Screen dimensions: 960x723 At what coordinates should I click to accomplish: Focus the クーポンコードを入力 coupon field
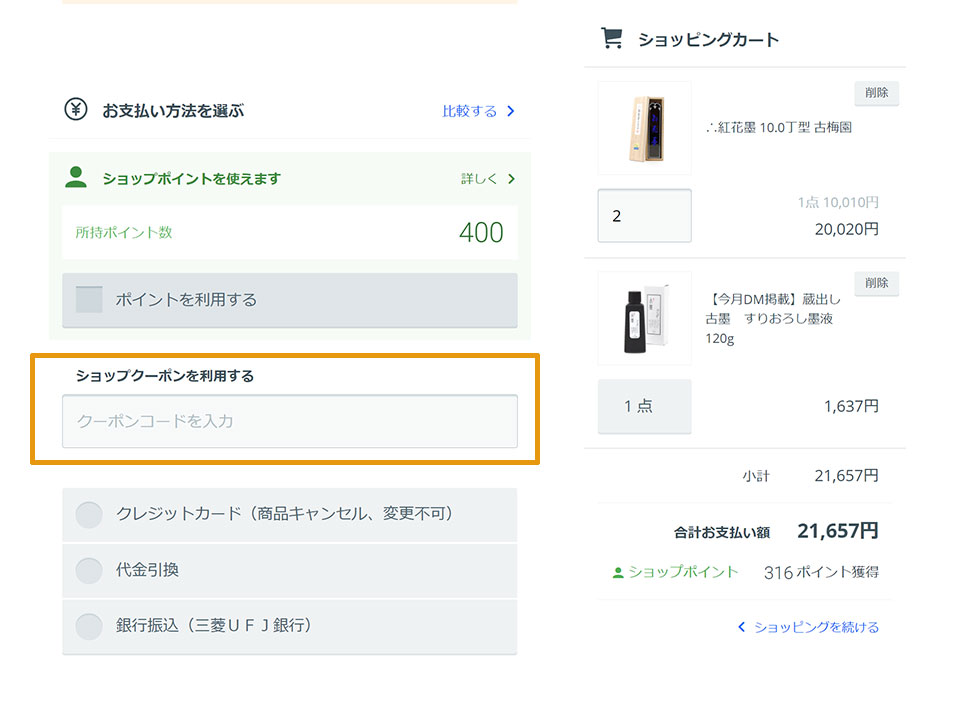coord(290,421)
